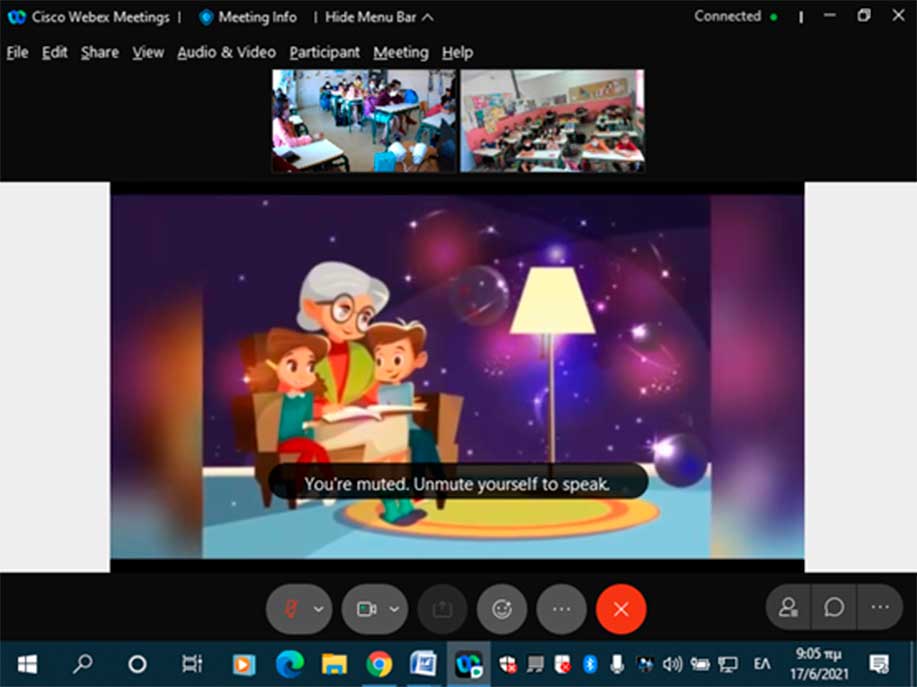Open panel options ellipsis at right
Viewport: 917px width, 687px height.
pyautogui.click(x=880, y=607)
